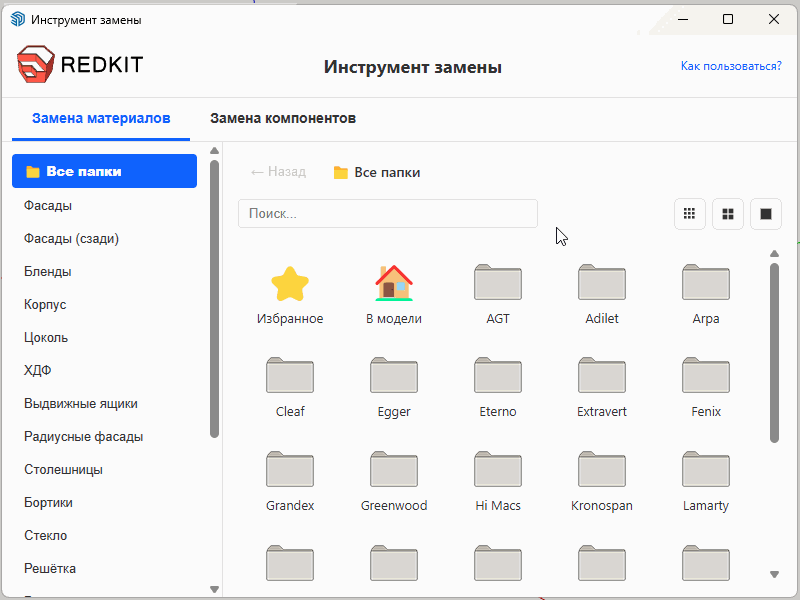Open the Greenwood folder

click(x=394, y=483)
